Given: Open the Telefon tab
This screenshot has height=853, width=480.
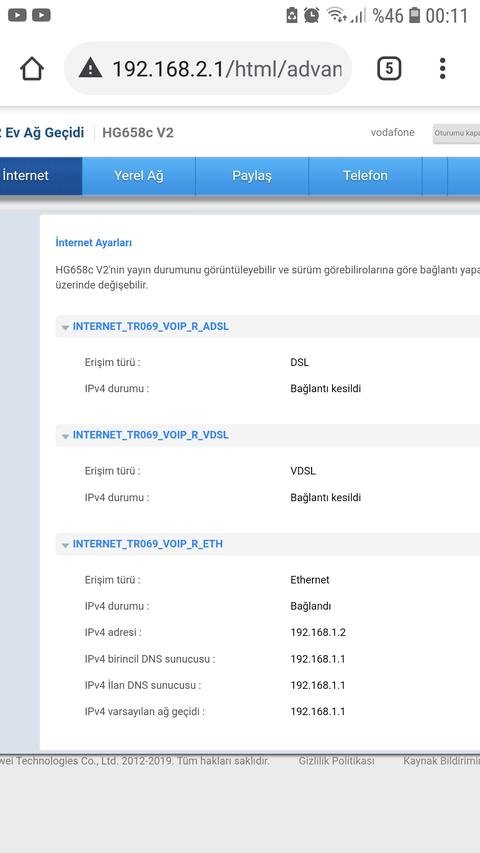Looking at the screenshot, I should (365, 176).
